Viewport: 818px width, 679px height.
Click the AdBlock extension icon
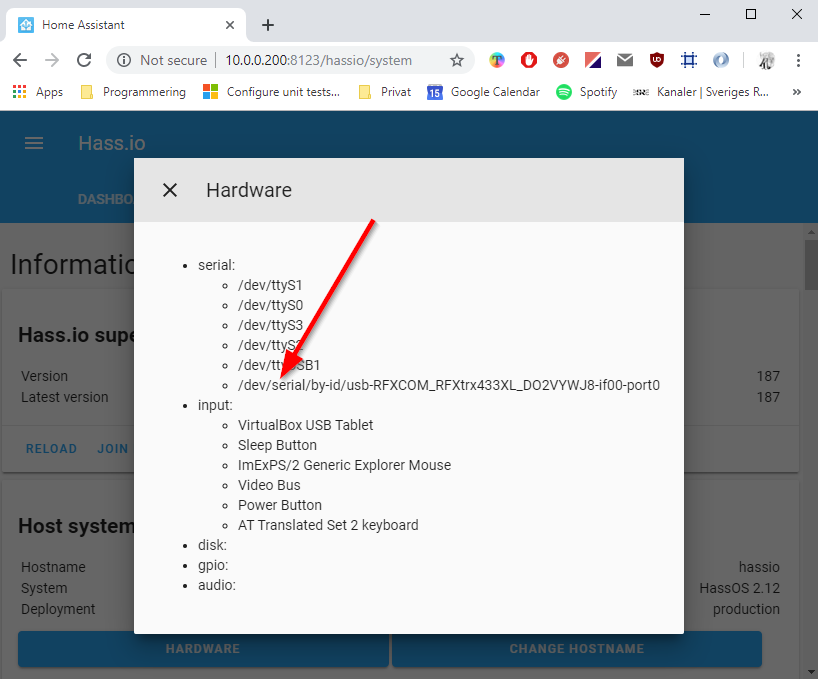pyautogui.click(x=529, y=60)
